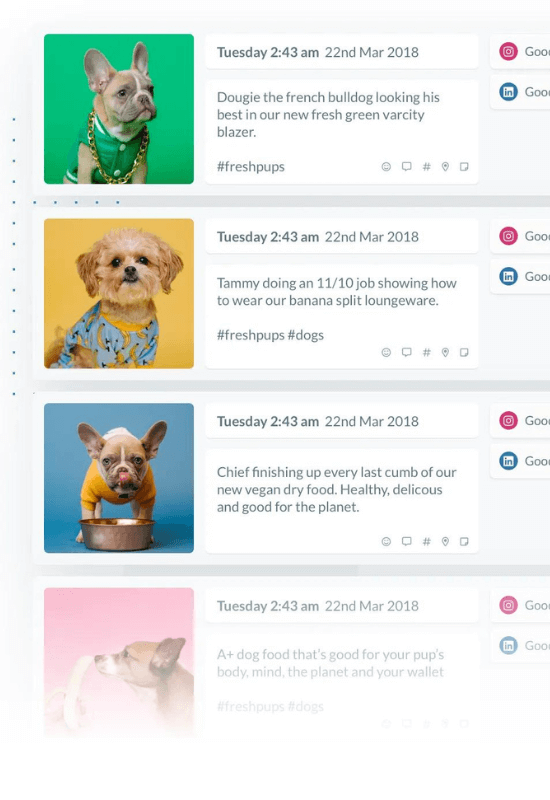Screen dimensions: 550x800
Task: Open the blue background bulldog thumbnail
Action: pyautogui.click(x=119, y=478)
